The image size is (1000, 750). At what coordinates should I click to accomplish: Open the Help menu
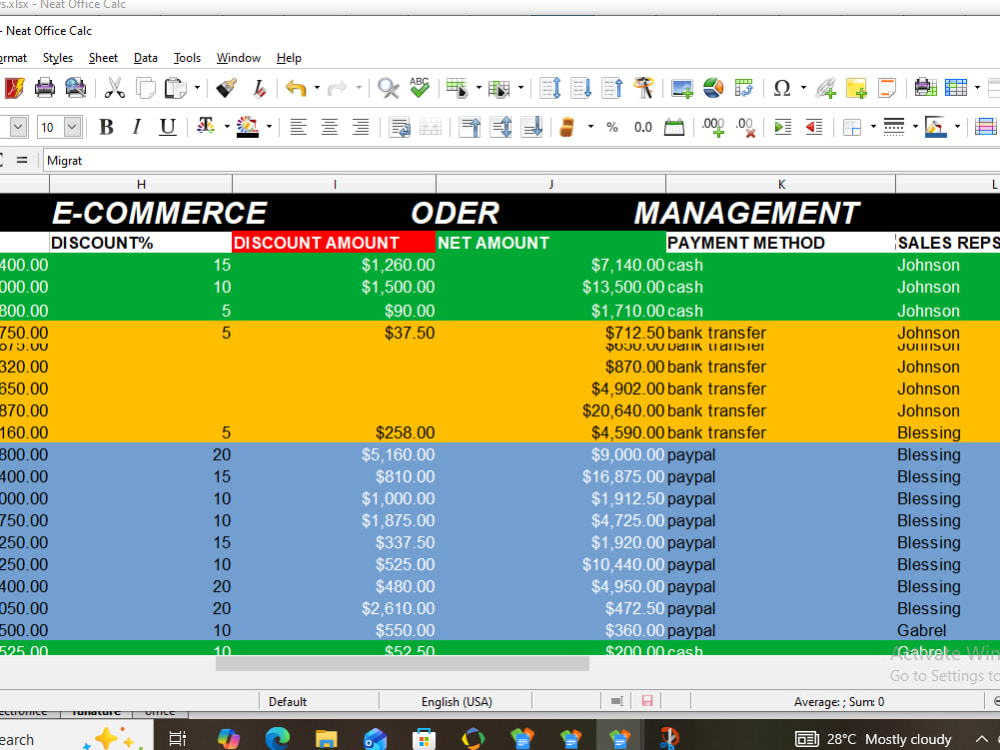[289, 58]
